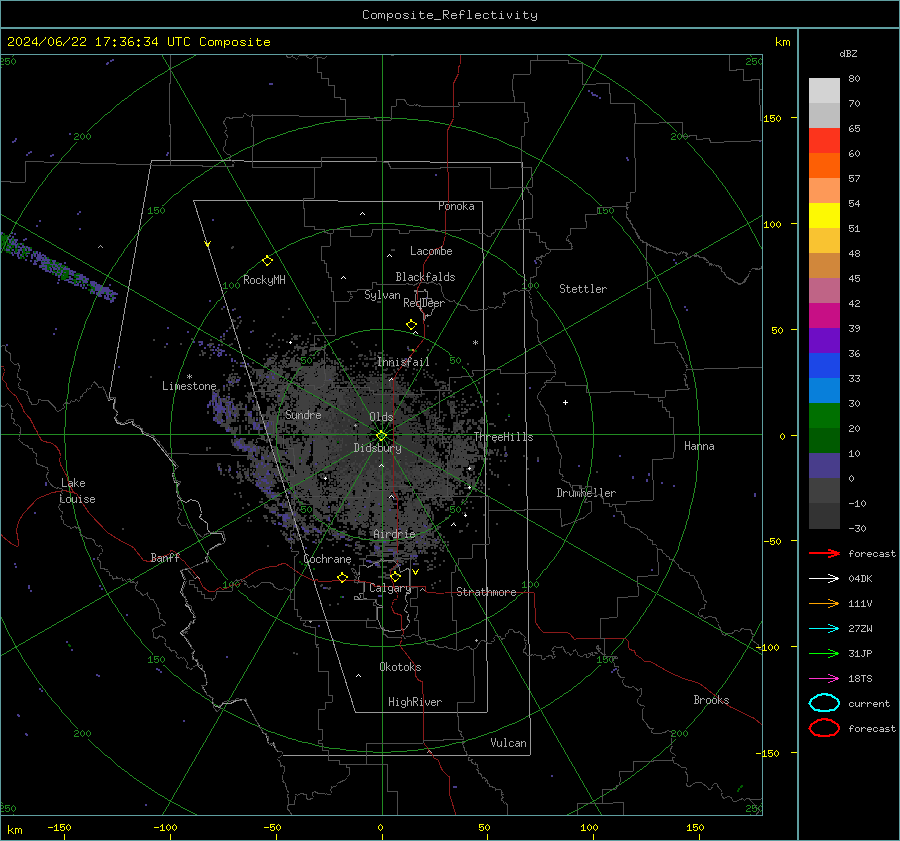Select the blue 36 dBZ color swatch
Screen dimensions: 900x841
click(x=824, y=365)
